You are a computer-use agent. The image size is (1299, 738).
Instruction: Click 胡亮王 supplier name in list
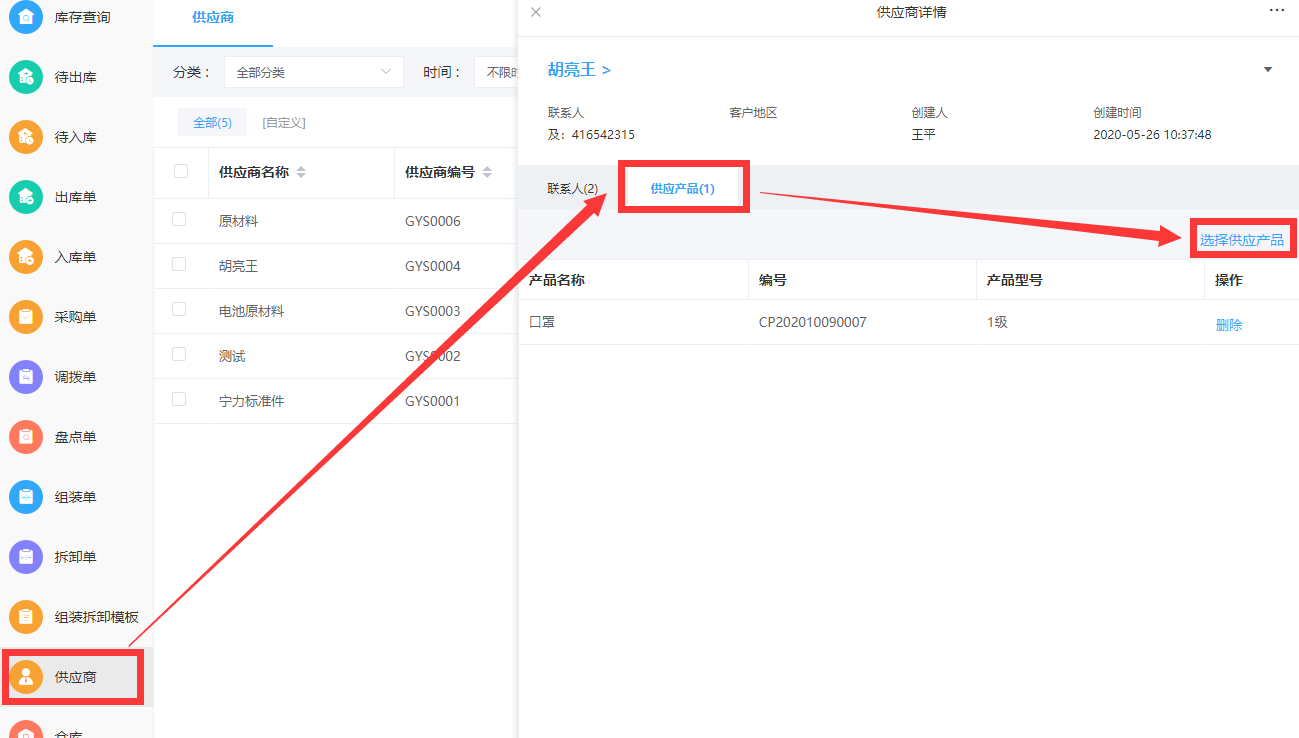pos(238,266)
